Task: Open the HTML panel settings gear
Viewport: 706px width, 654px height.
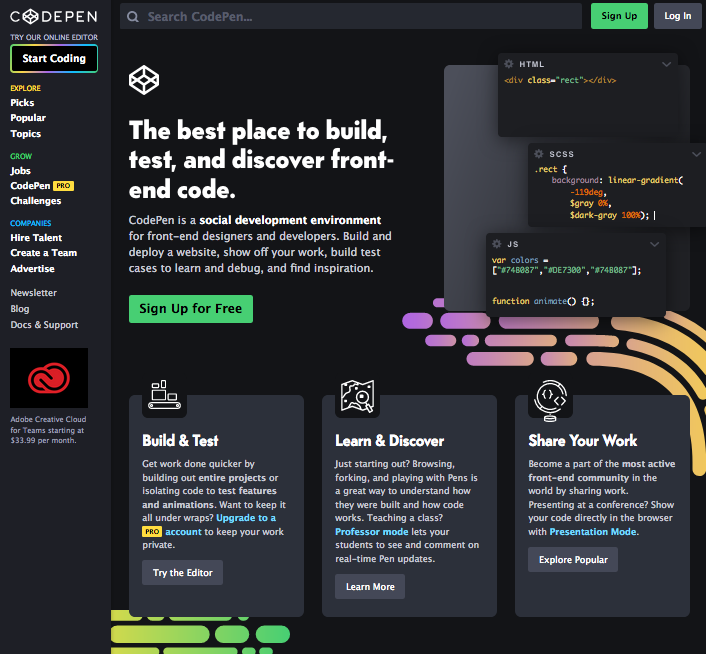Action: pyautogui.click(x=509, y=64)
